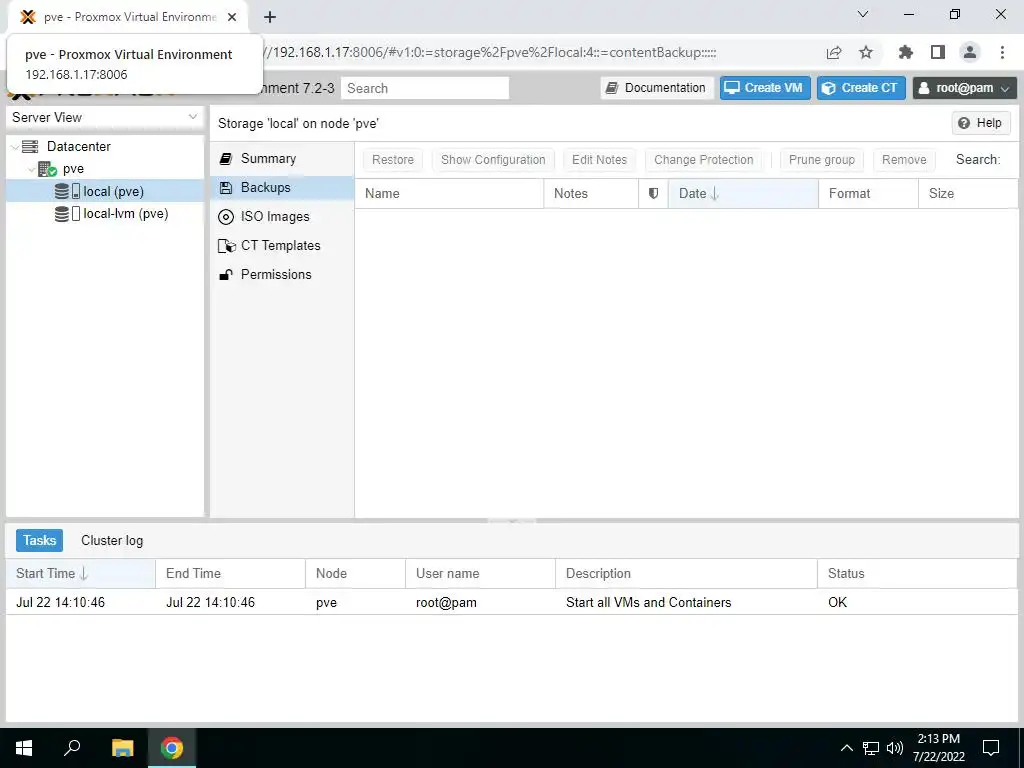Open Windows taskbar search

(72, 748)
